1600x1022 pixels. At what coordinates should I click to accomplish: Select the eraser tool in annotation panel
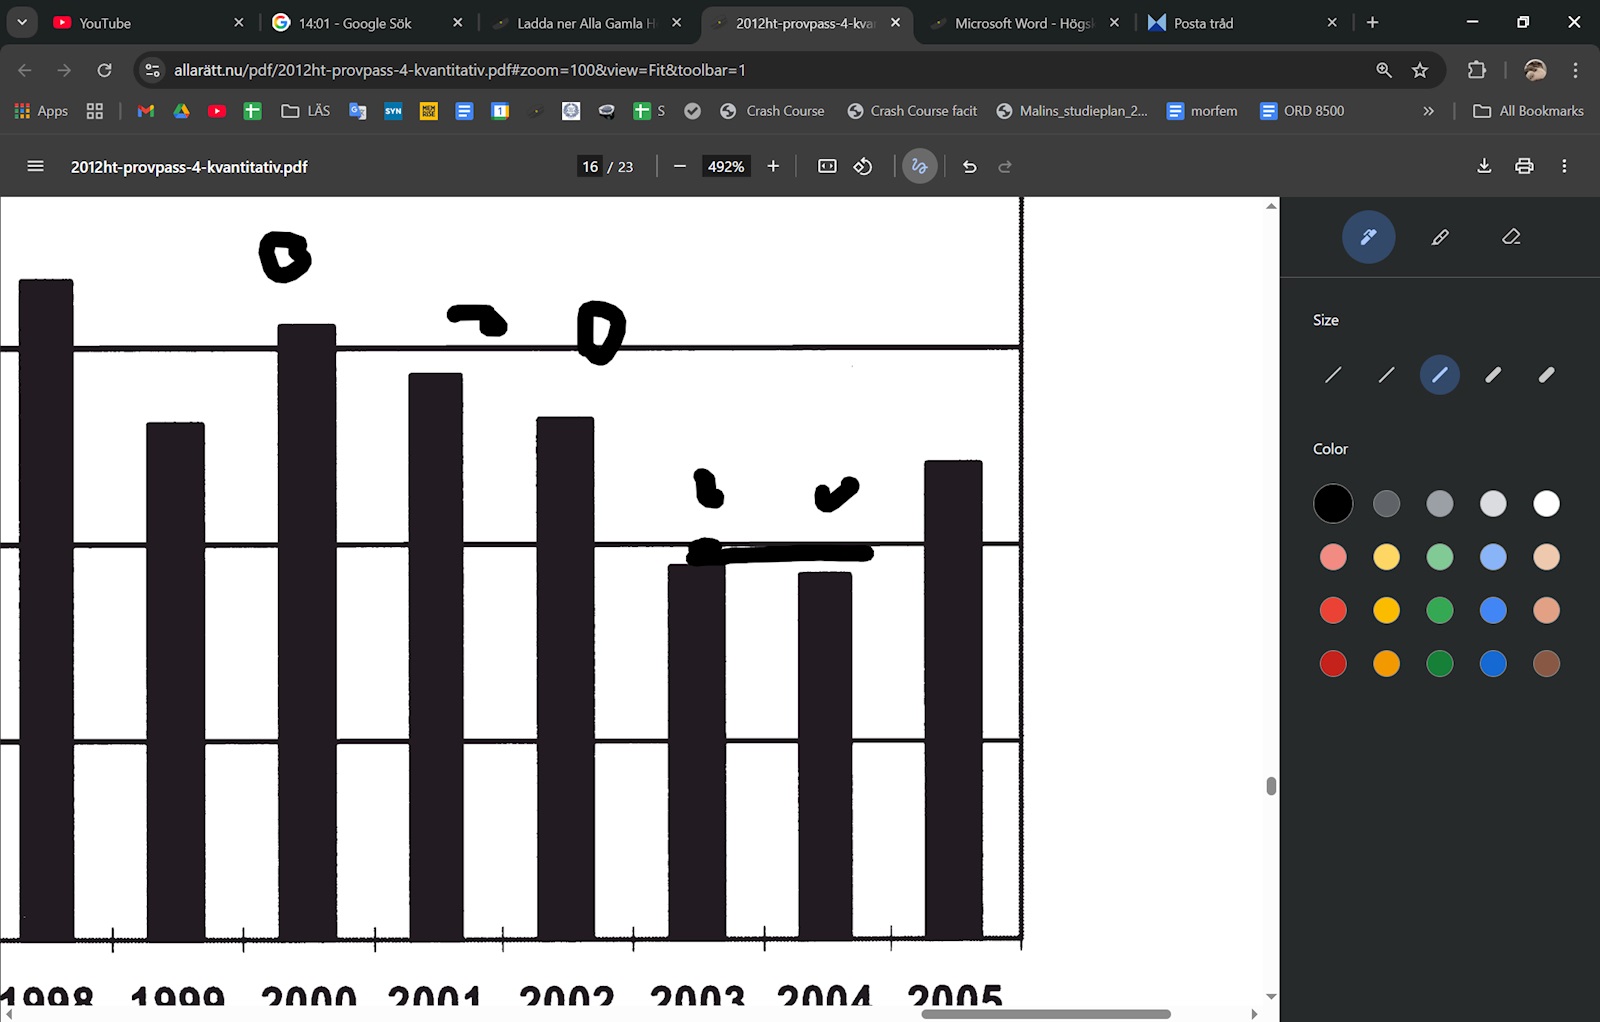tap(1511, 237)
